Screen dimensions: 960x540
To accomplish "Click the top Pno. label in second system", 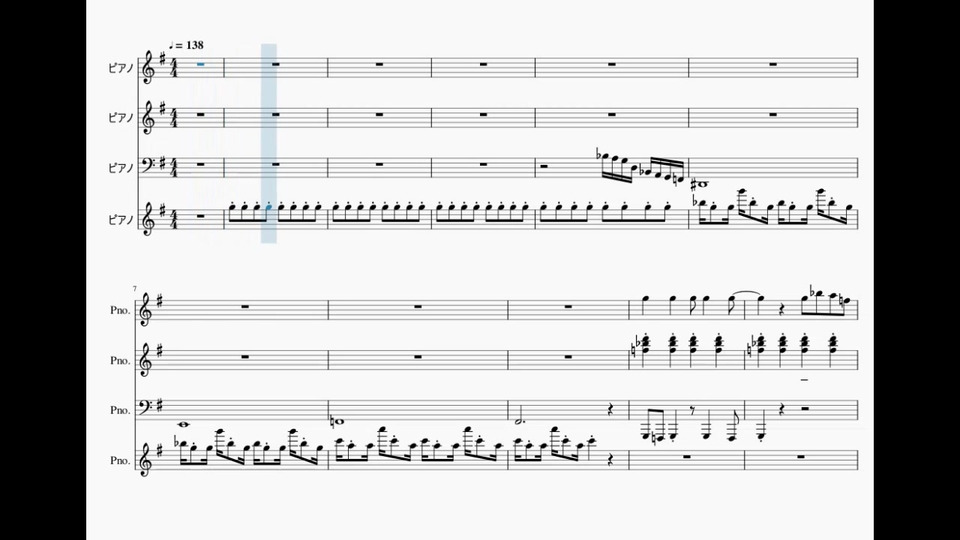I will (x=120, y=310).
